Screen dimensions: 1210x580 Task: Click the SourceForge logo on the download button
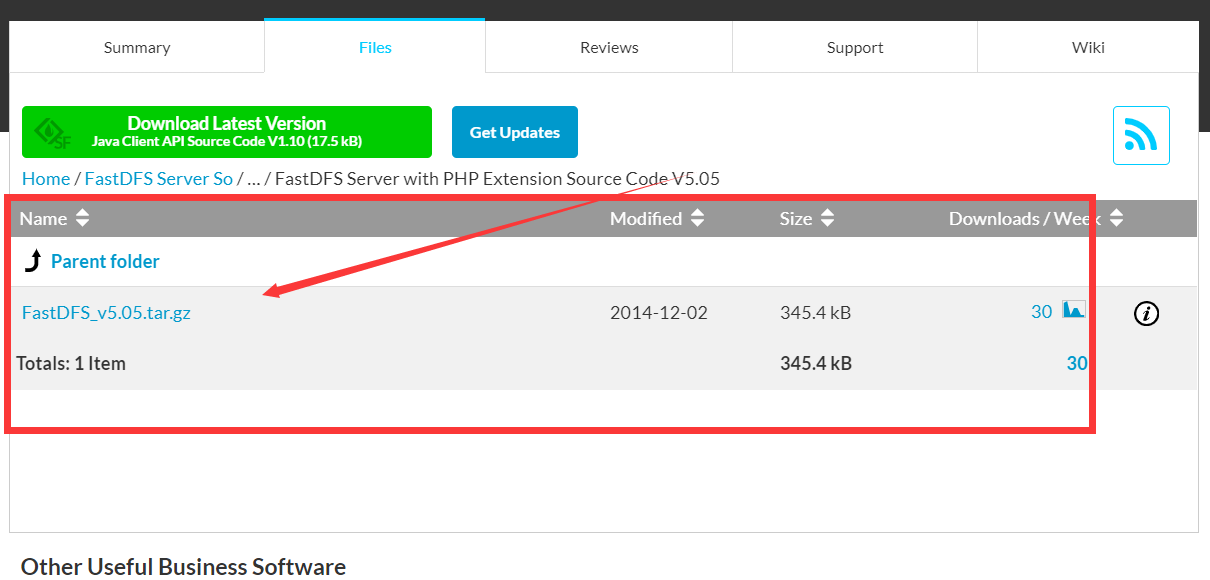click(51, 131)
